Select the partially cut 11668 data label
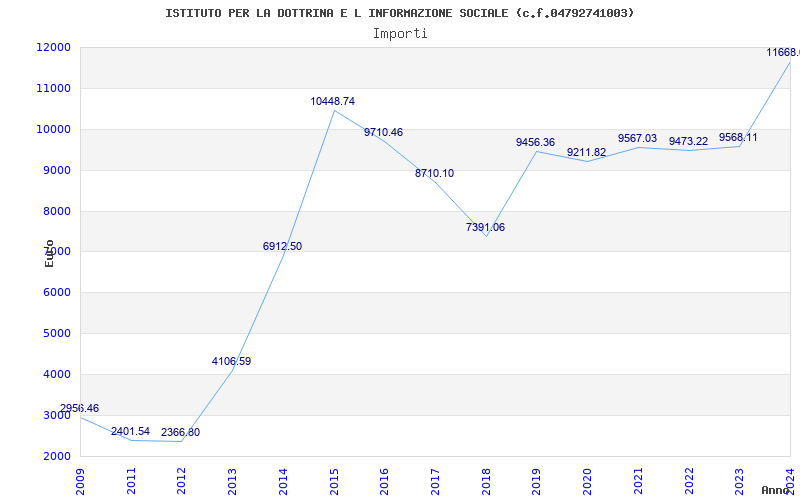 783,53
